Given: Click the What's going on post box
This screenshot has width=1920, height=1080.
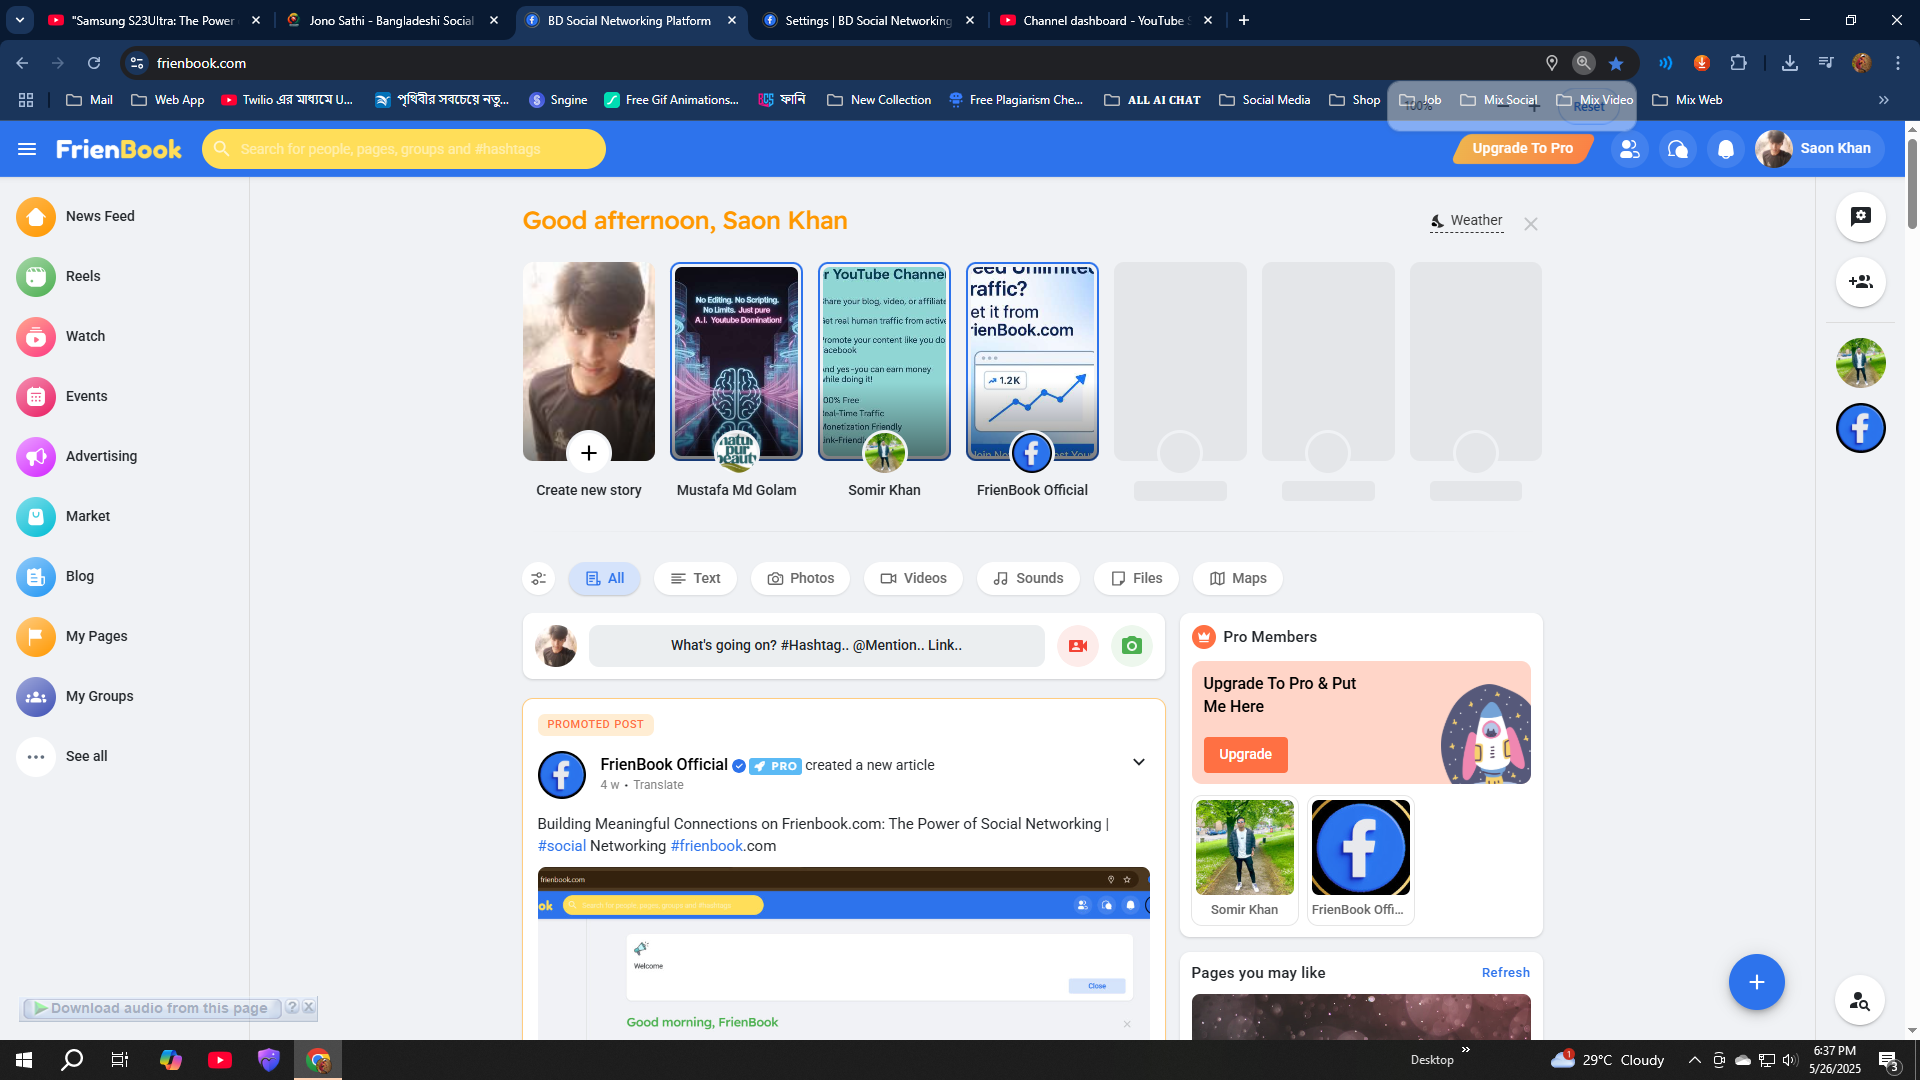Looking at the screenshot, I should point(816,646).
